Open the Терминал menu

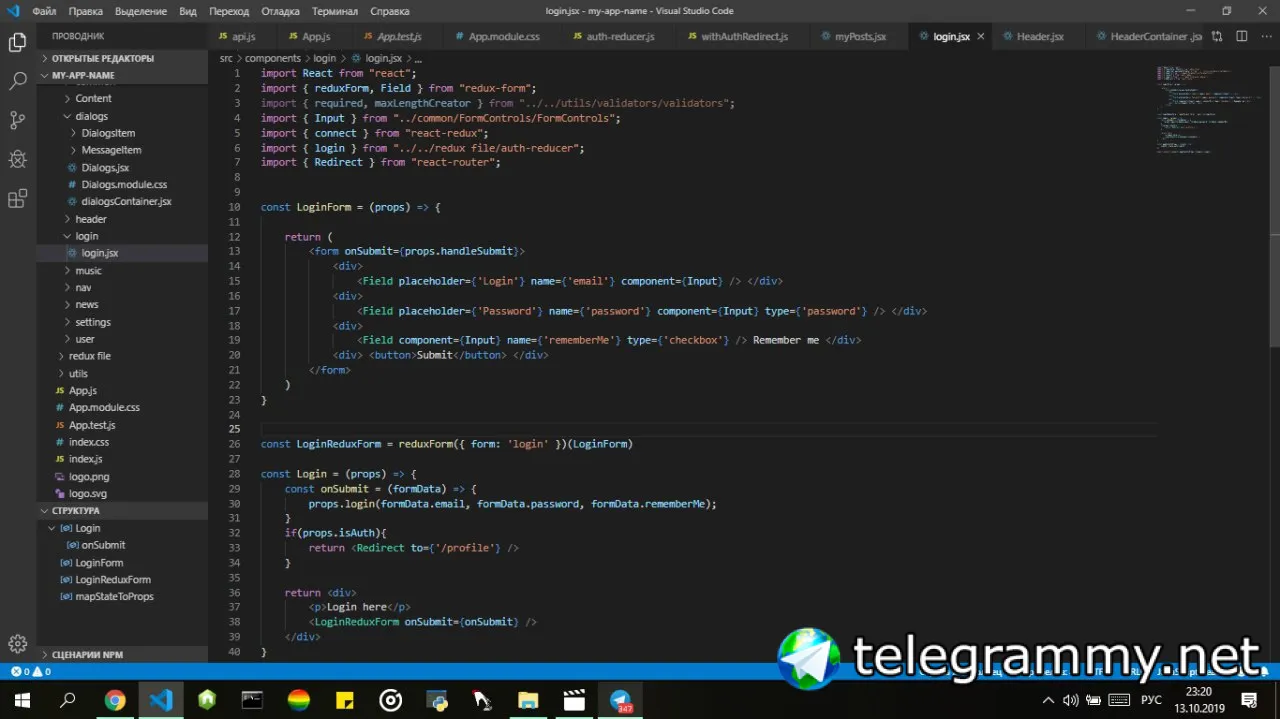334,11
